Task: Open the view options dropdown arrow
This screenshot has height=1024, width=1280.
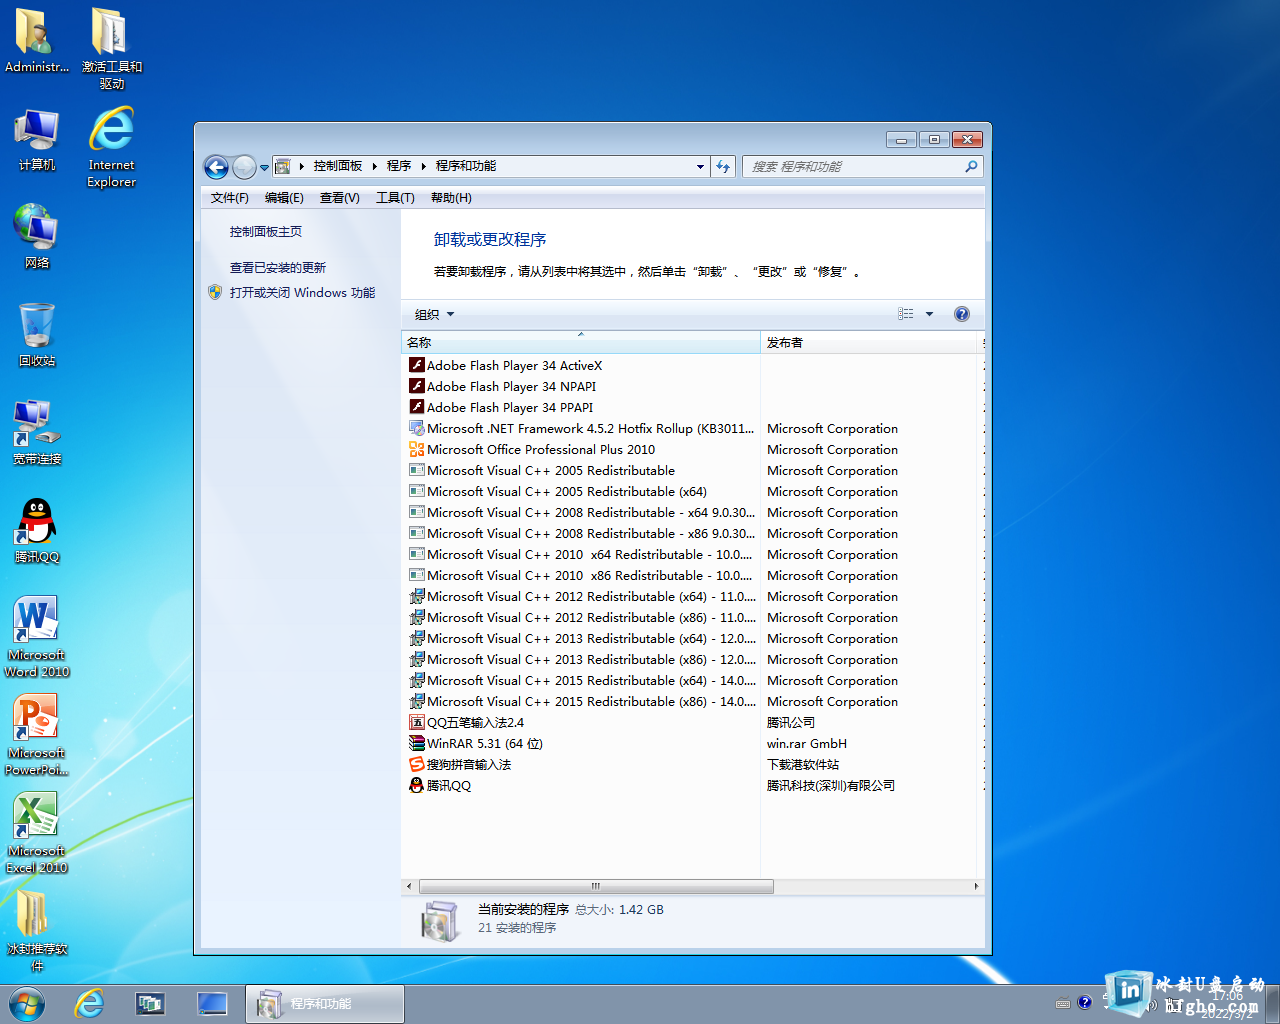Action: click(929, 314)
